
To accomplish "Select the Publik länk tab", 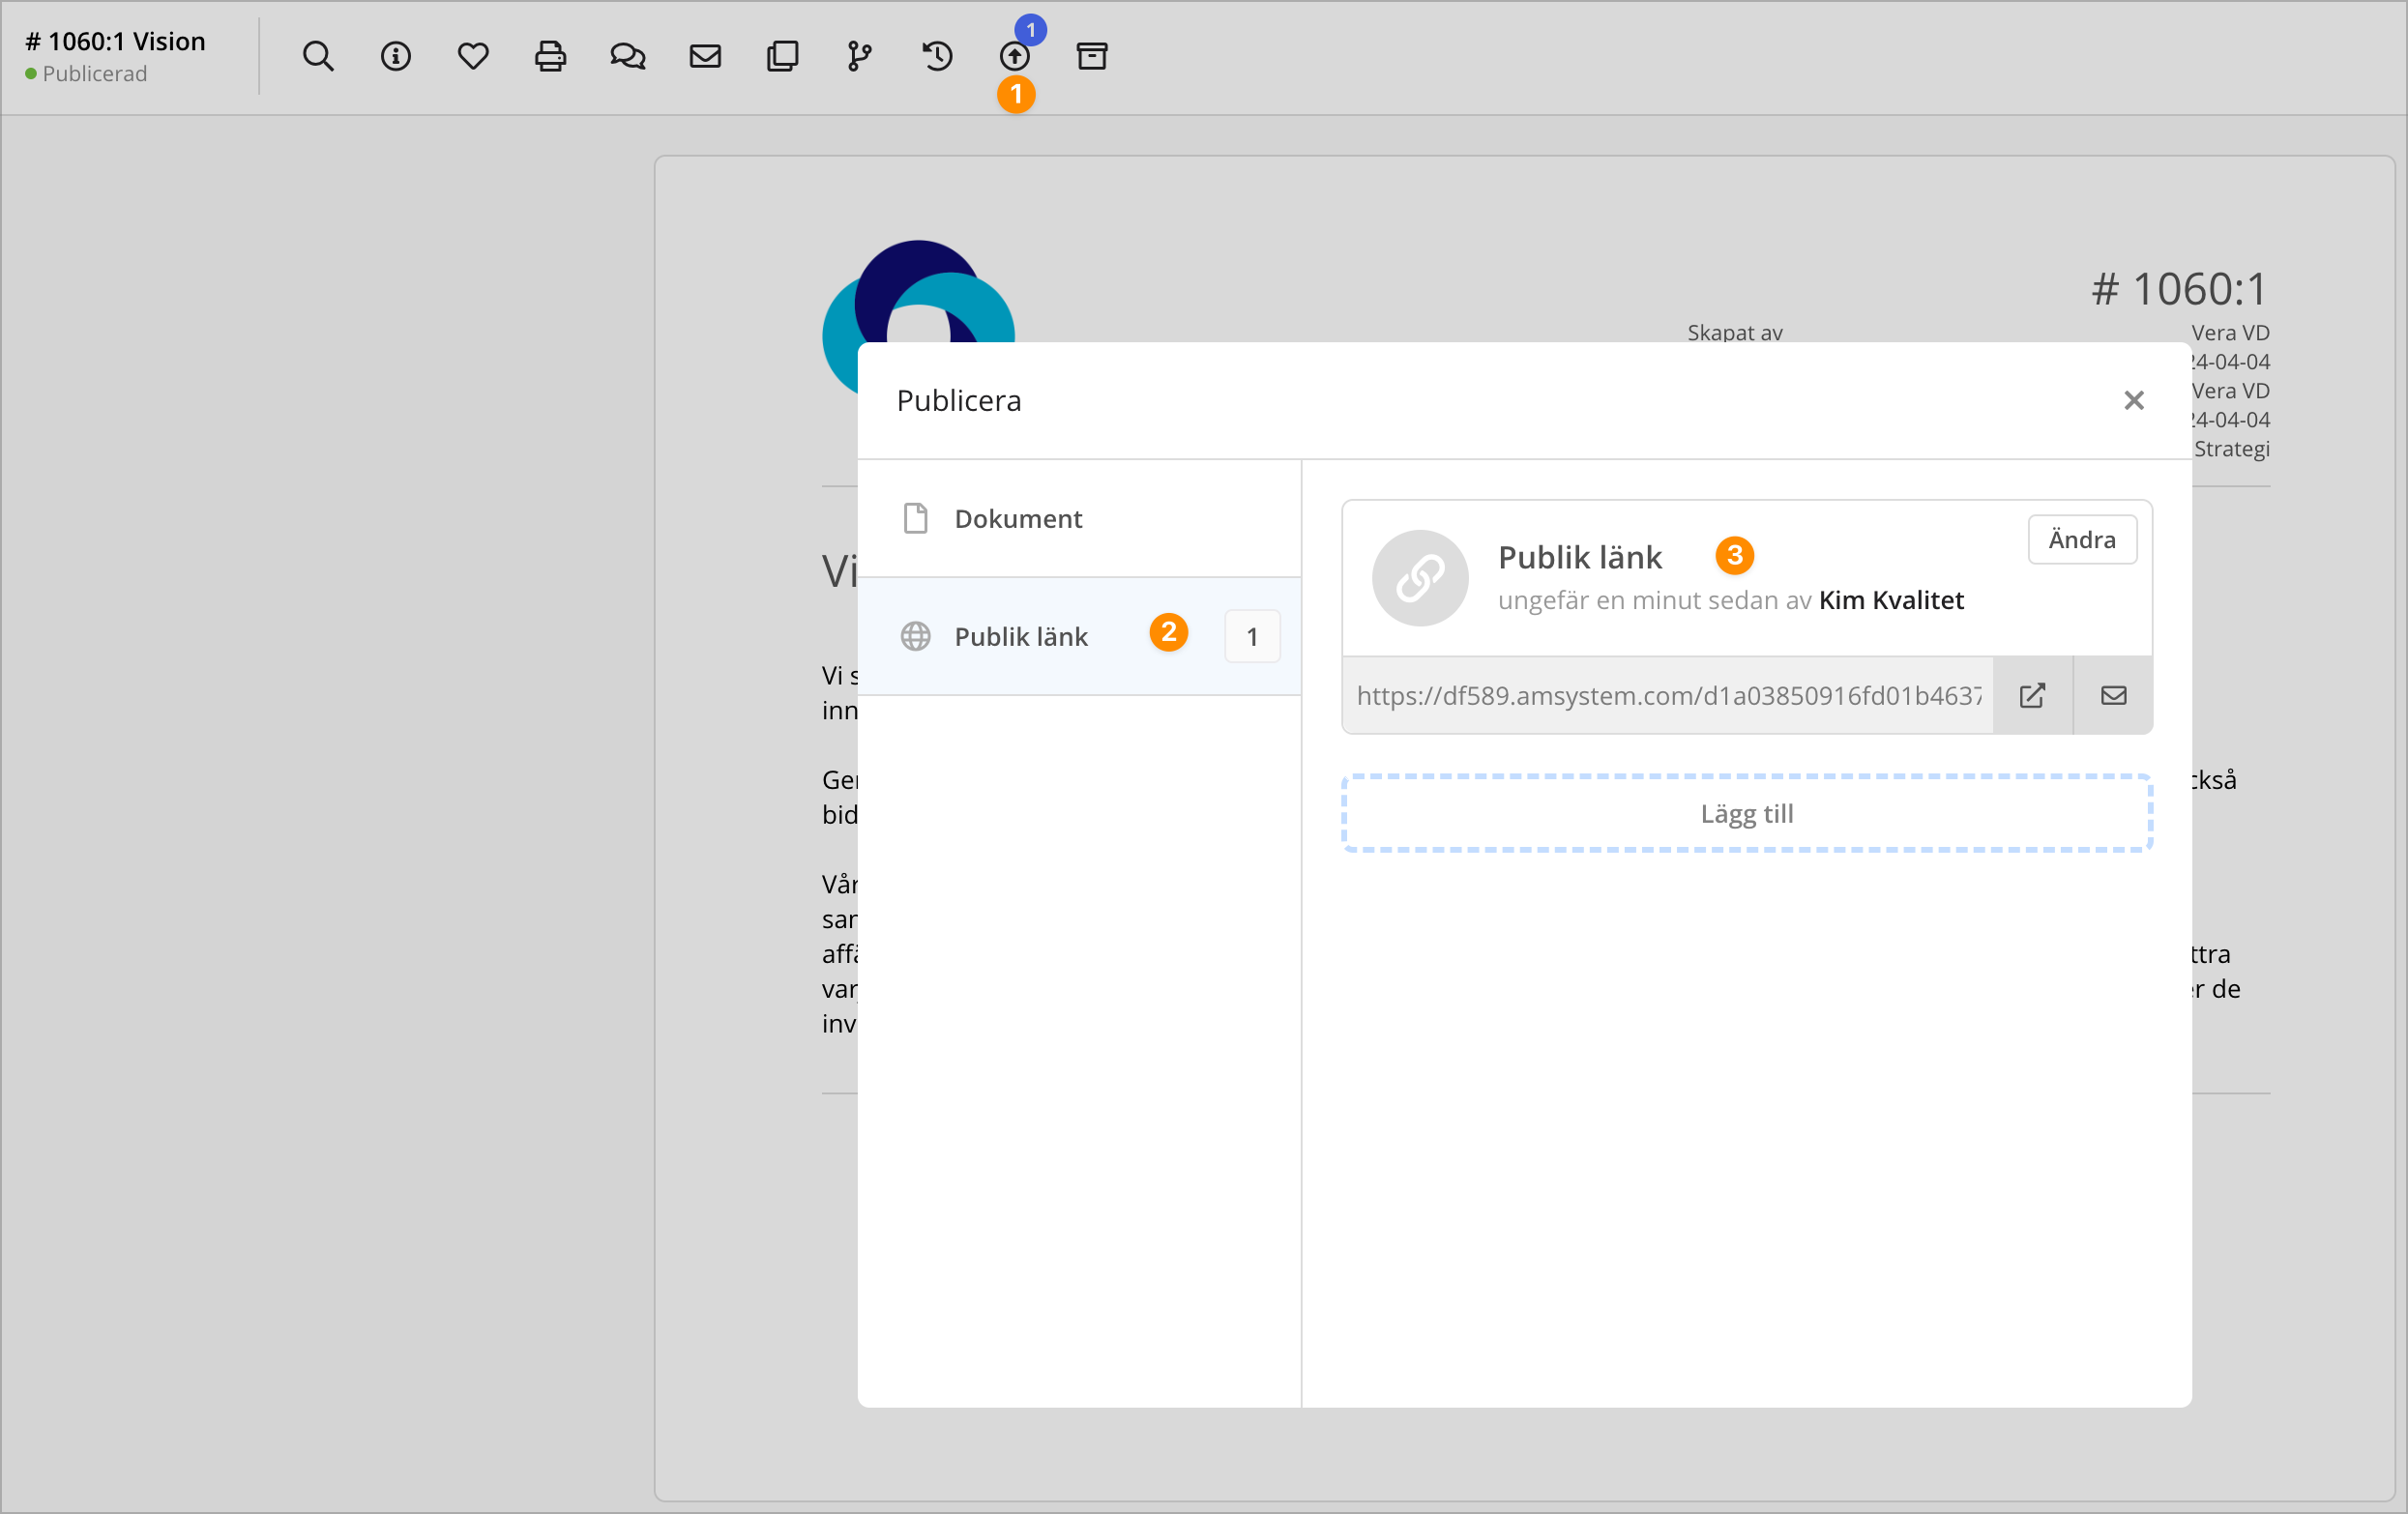I will click(x=1079, y=636).
